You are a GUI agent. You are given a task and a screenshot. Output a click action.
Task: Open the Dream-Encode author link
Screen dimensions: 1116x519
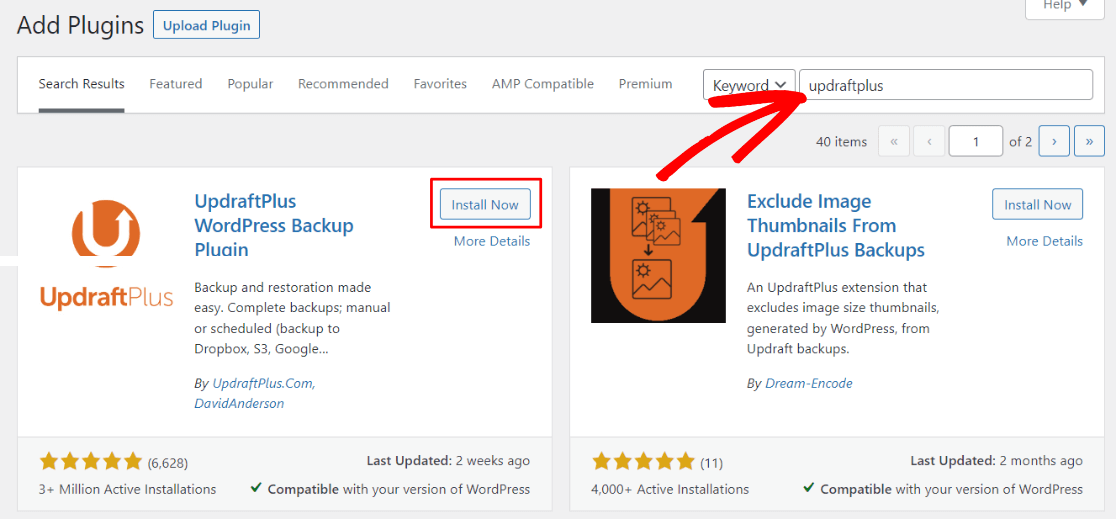point(809,383)
